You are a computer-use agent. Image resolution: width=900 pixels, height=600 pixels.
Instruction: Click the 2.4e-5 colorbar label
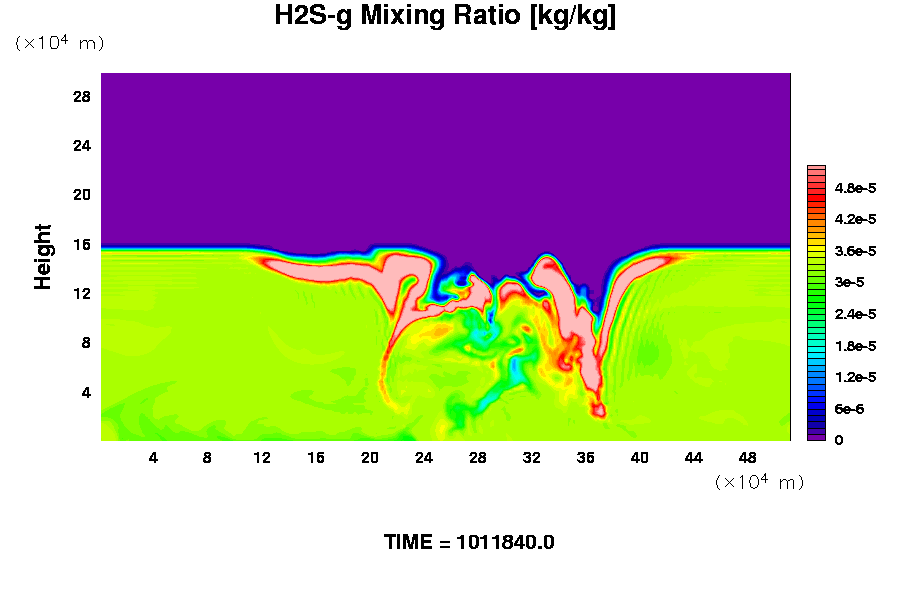click(x=854, y=314)
